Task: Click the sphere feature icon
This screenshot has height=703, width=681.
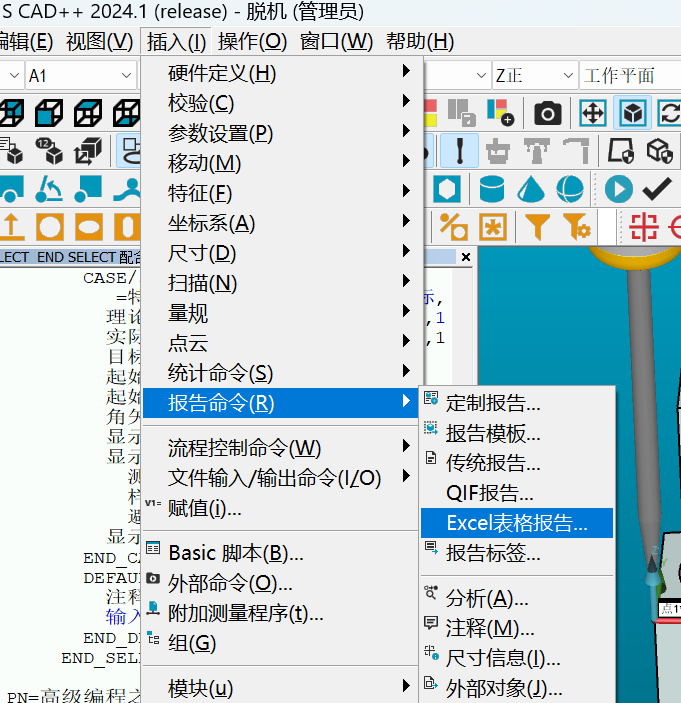Action: coord(570,189)
